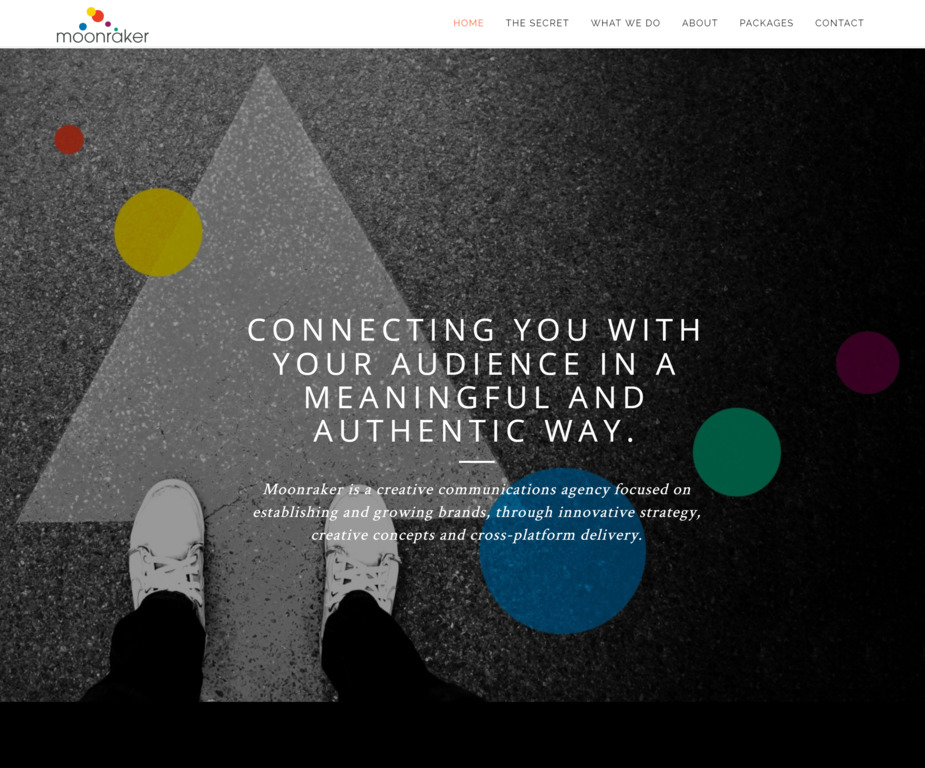
Task: Go to THE SECRET page
Action: 537,23
